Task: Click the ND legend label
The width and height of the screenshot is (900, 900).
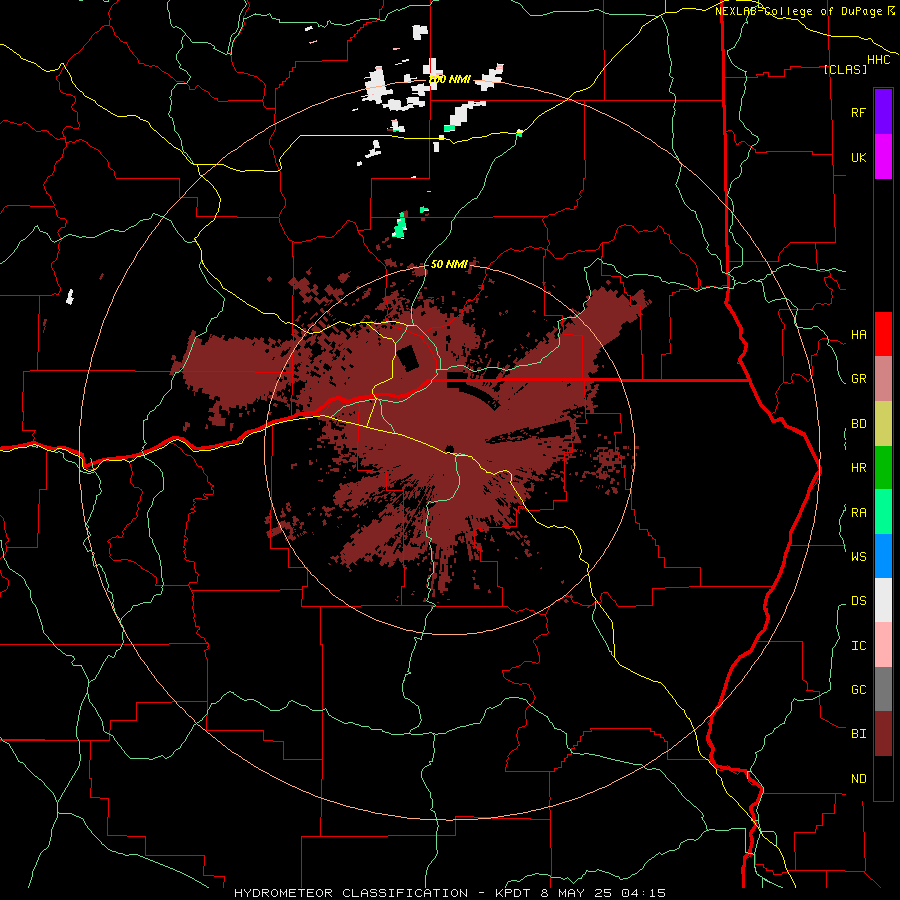Action: (x=858, y=779)
